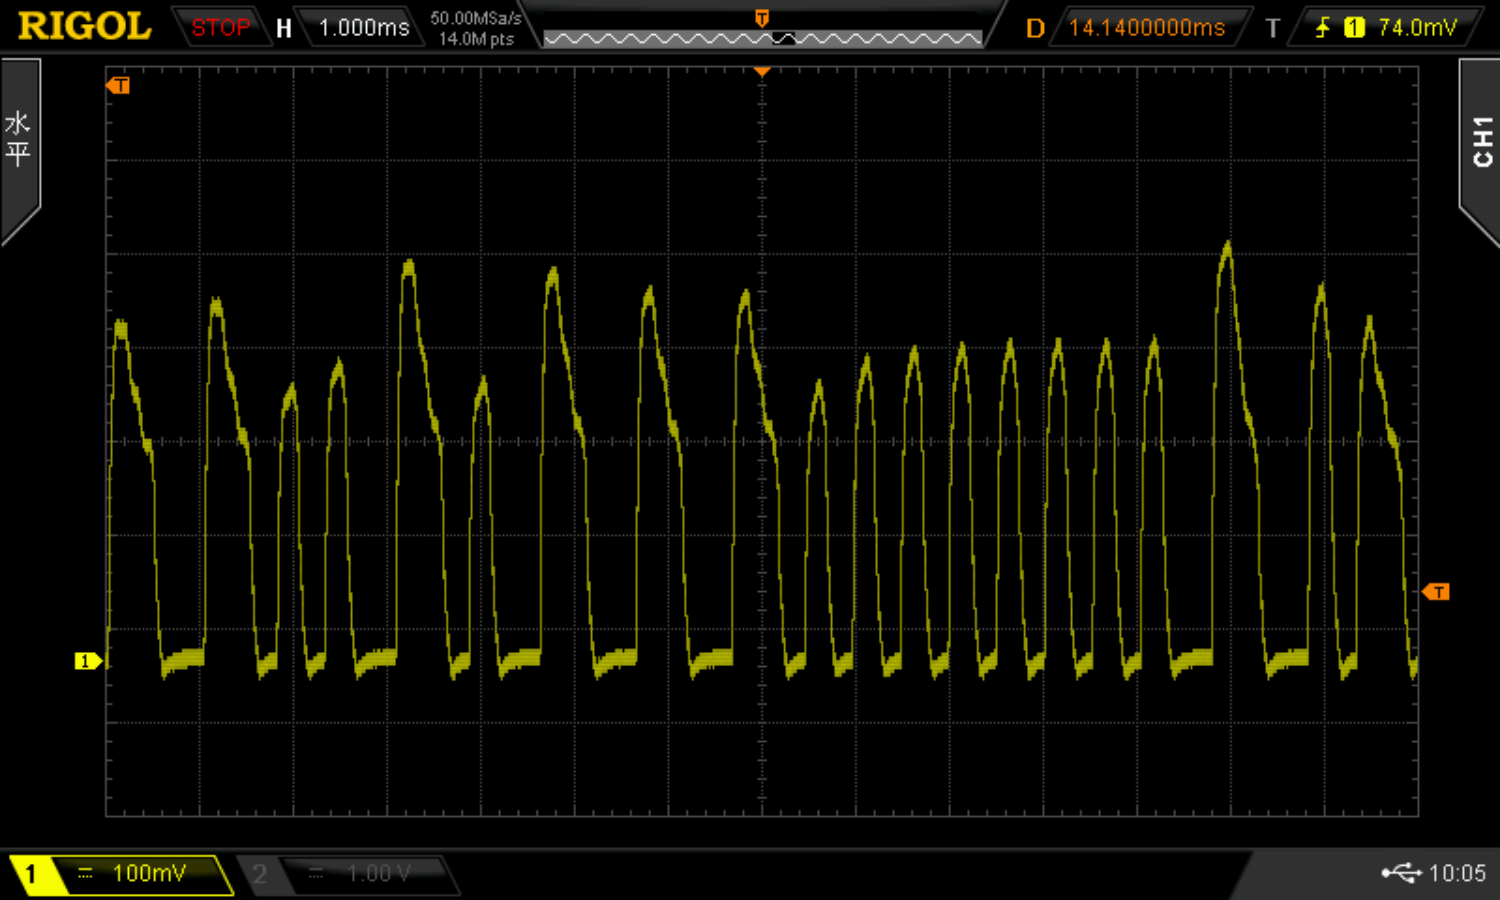Click the channel 2 1.00V scale

point(378,874)
